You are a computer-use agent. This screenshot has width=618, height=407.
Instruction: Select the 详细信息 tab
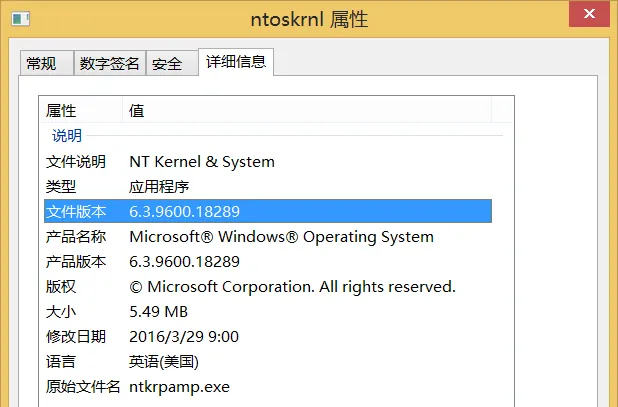(236, 62)
